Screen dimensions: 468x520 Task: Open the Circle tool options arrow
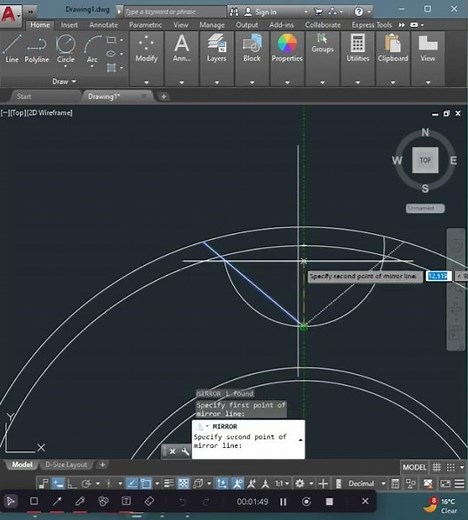click(65, 66)
